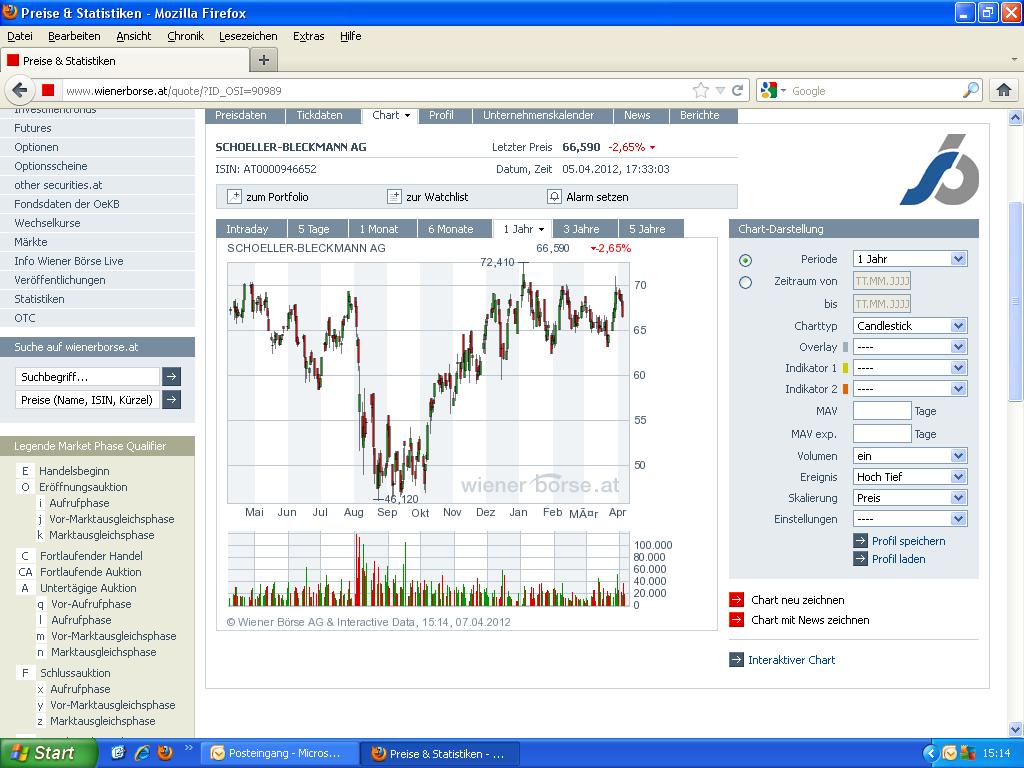This screenshot has width=1024, height=768.
Task: Open Optionsscheine in sidebar
Action: point(51,166)
